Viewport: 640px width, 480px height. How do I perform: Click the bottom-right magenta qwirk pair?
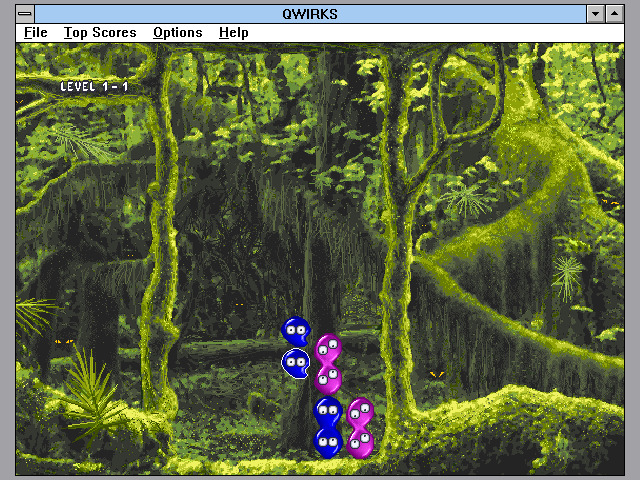tap(360, 428)
